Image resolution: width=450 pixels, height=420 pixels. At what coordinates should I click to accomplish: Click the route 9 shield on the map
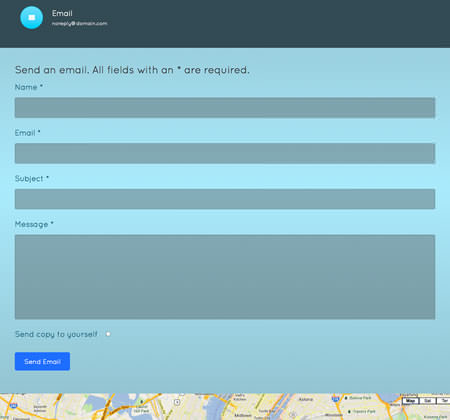(x=177, y=402)
